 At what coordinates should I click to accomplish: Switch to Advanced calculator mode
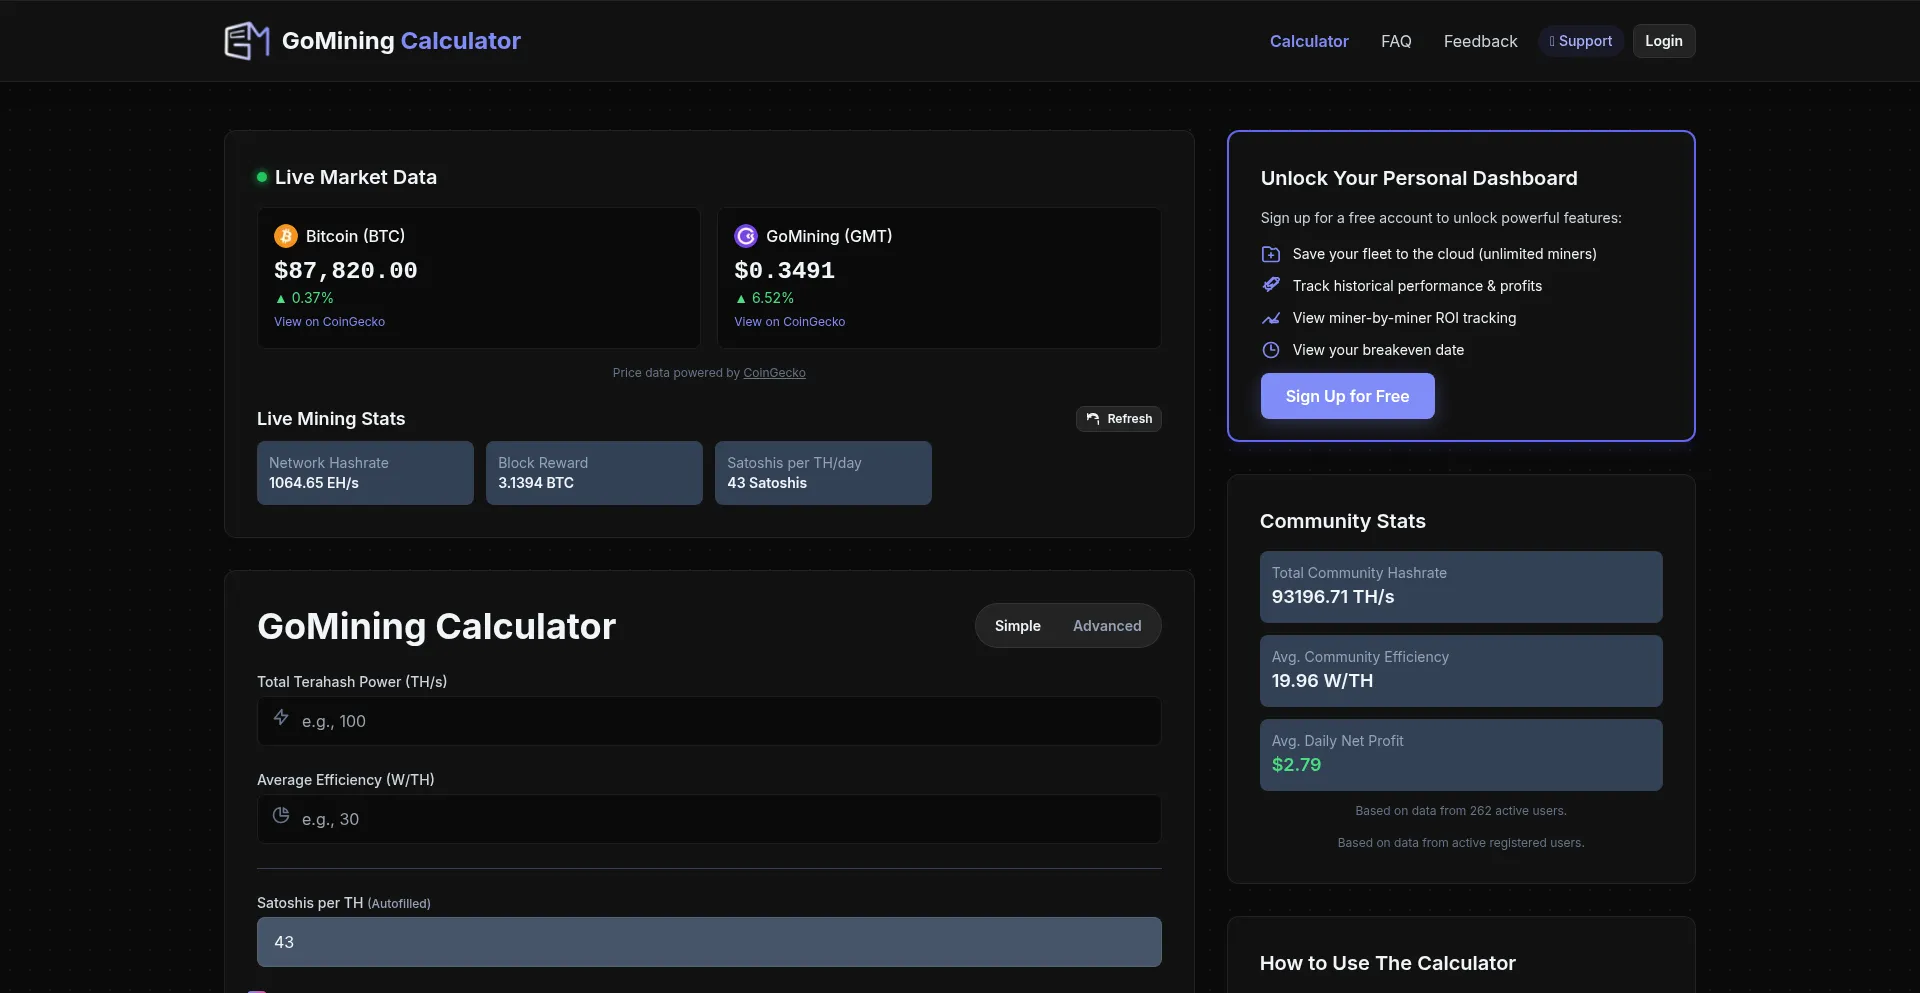click(x=1106, y=625)
